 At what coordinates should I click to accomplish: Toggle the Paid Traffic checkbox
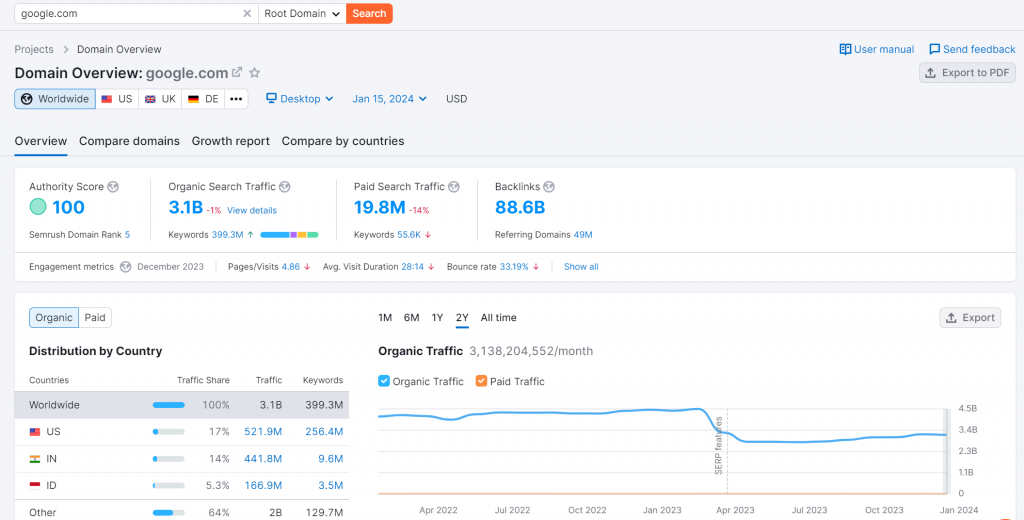481,381
